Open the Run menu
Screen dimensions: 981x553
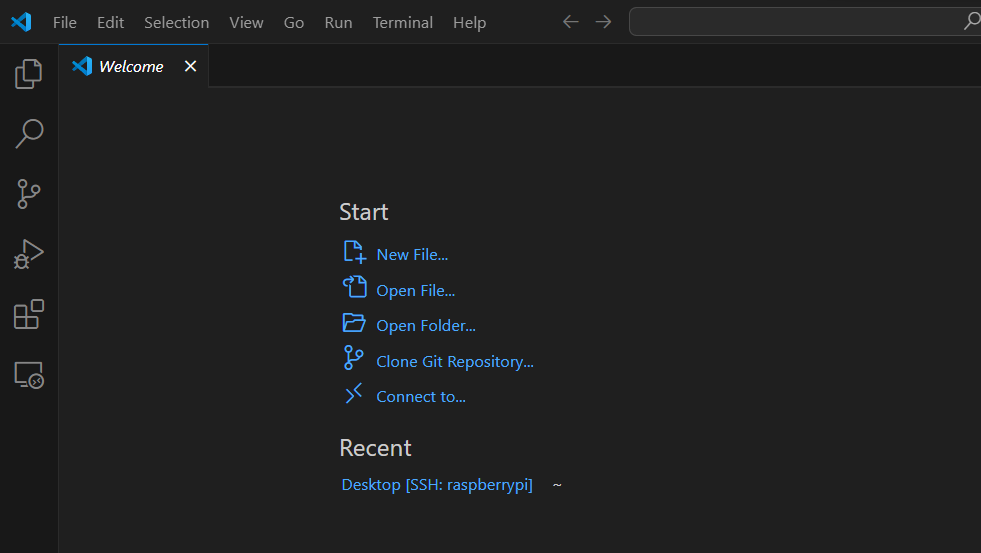click(x=338, y=22)
